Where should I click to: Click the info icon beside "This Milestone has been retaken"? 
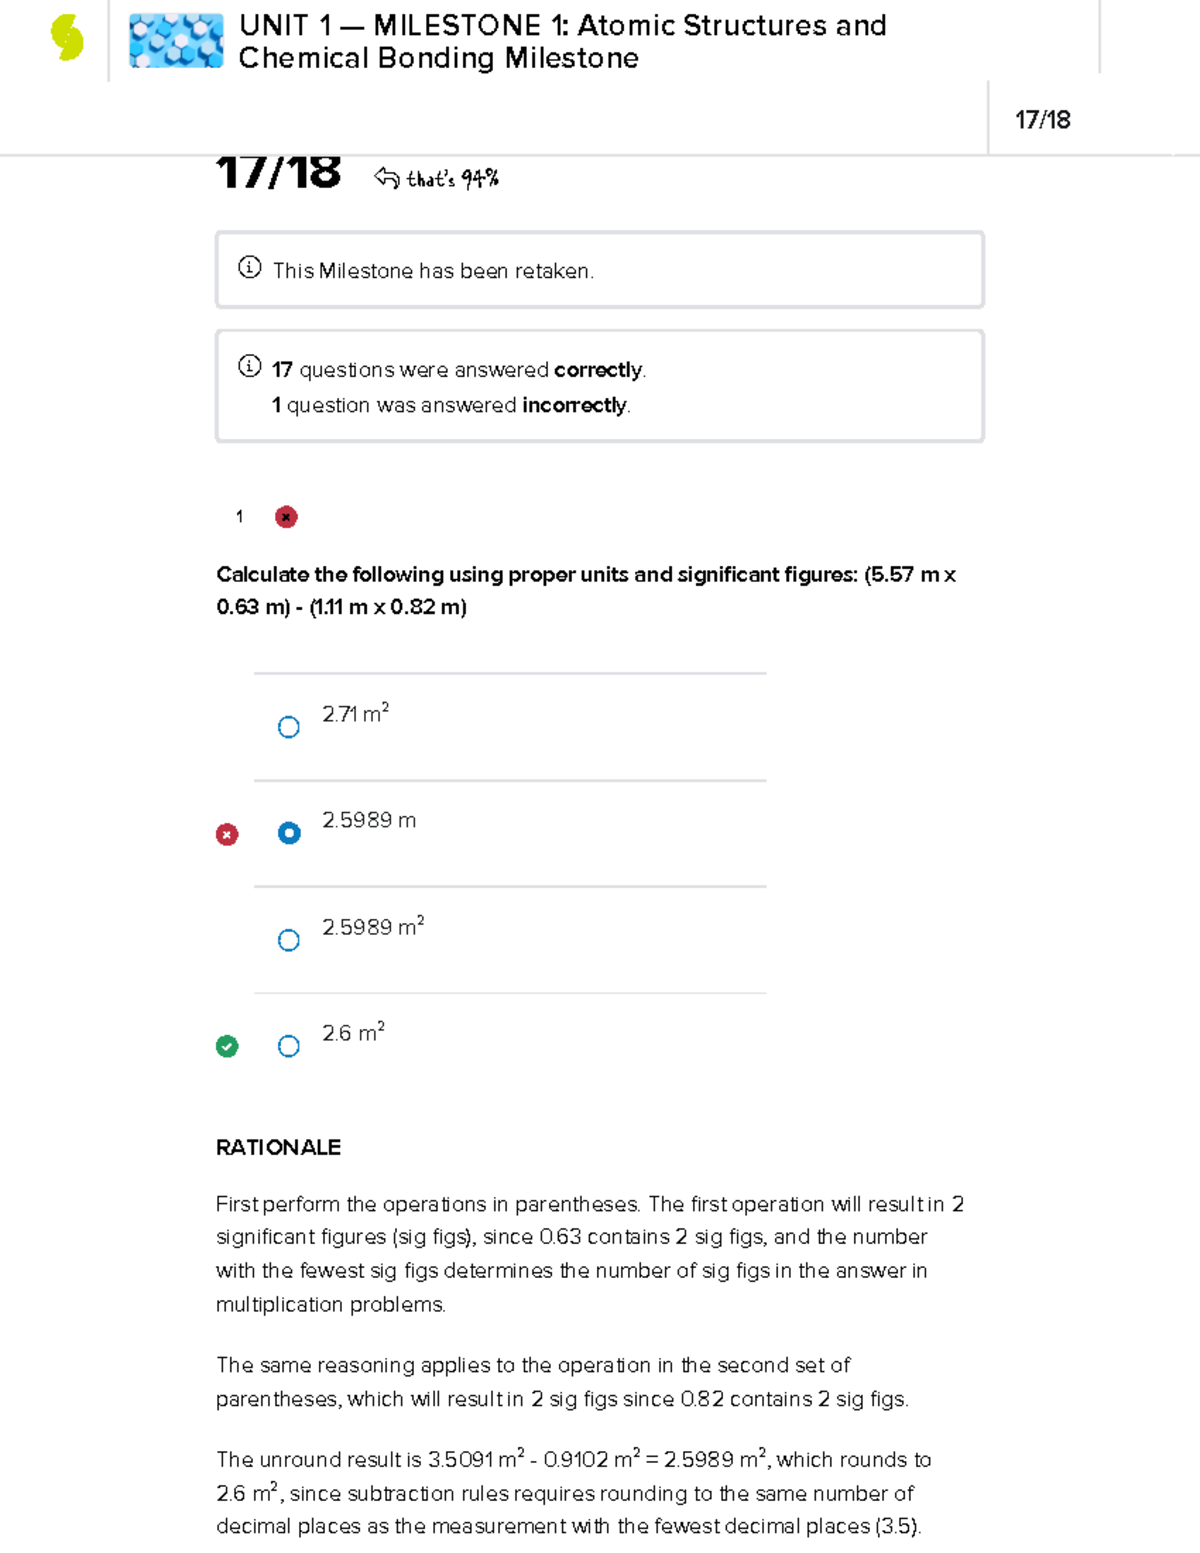tap(249, 268)
